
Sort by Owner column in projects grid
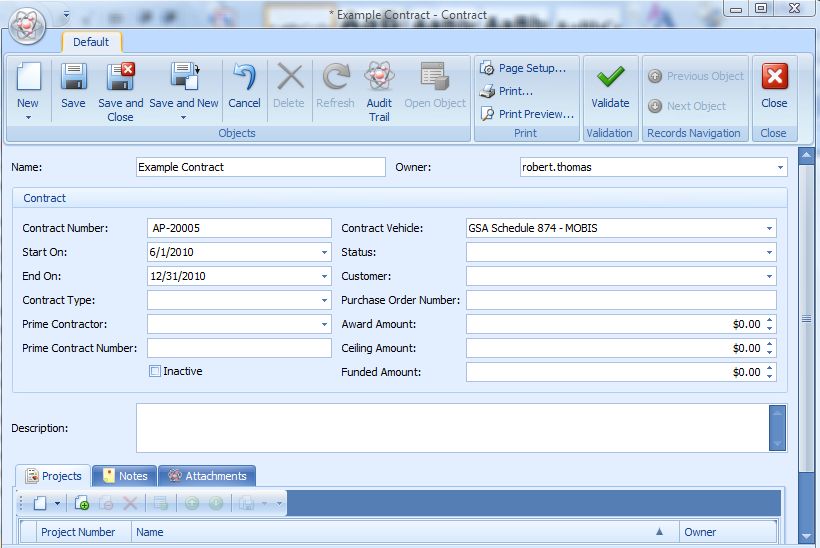pos(728,532)
